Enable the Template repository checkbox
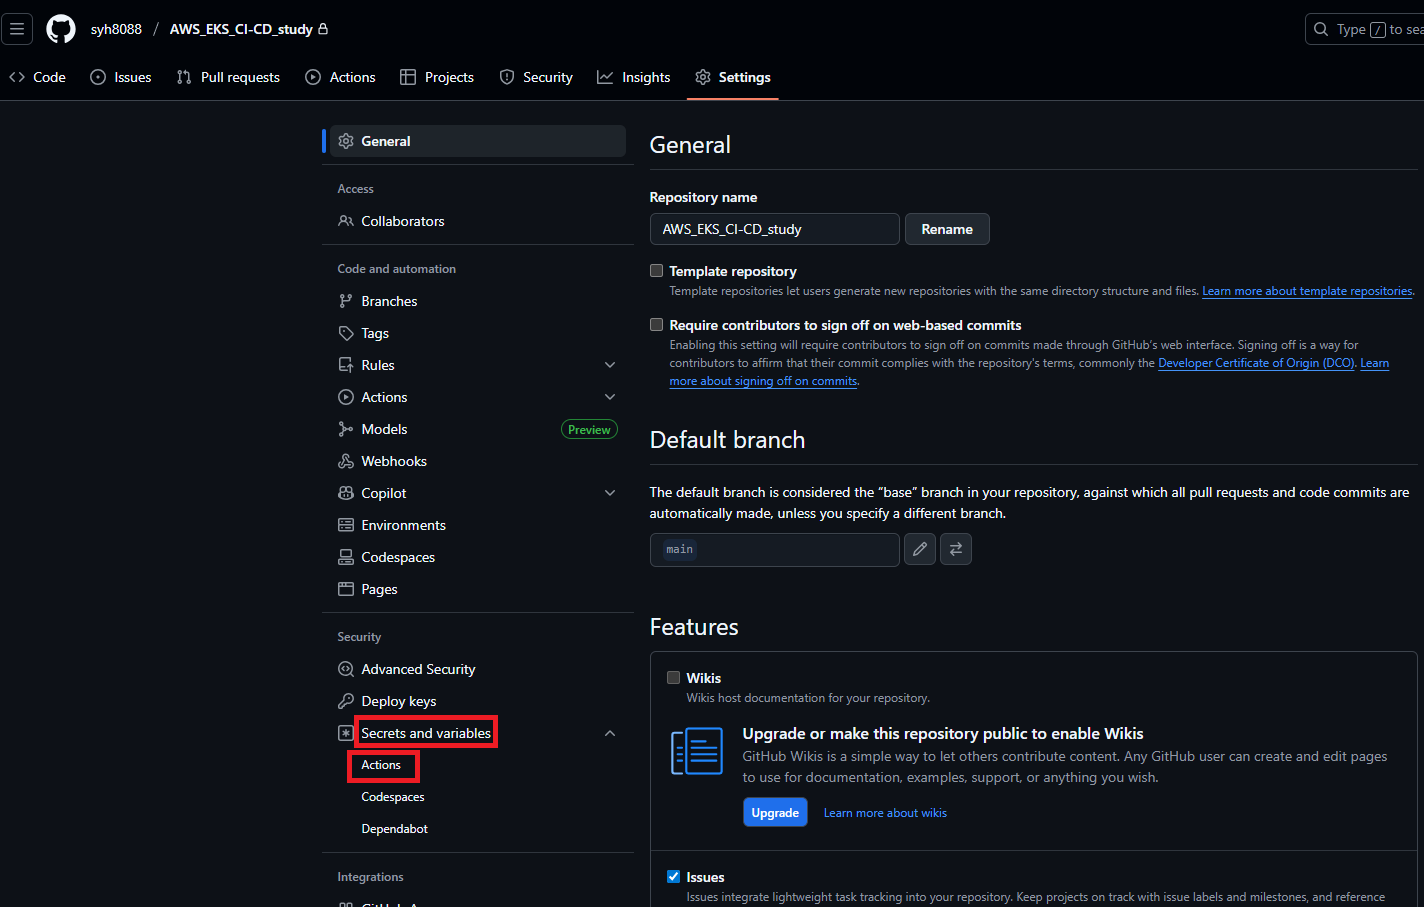The width and height of the screenshot is (1424, 907). coord(656,271)
